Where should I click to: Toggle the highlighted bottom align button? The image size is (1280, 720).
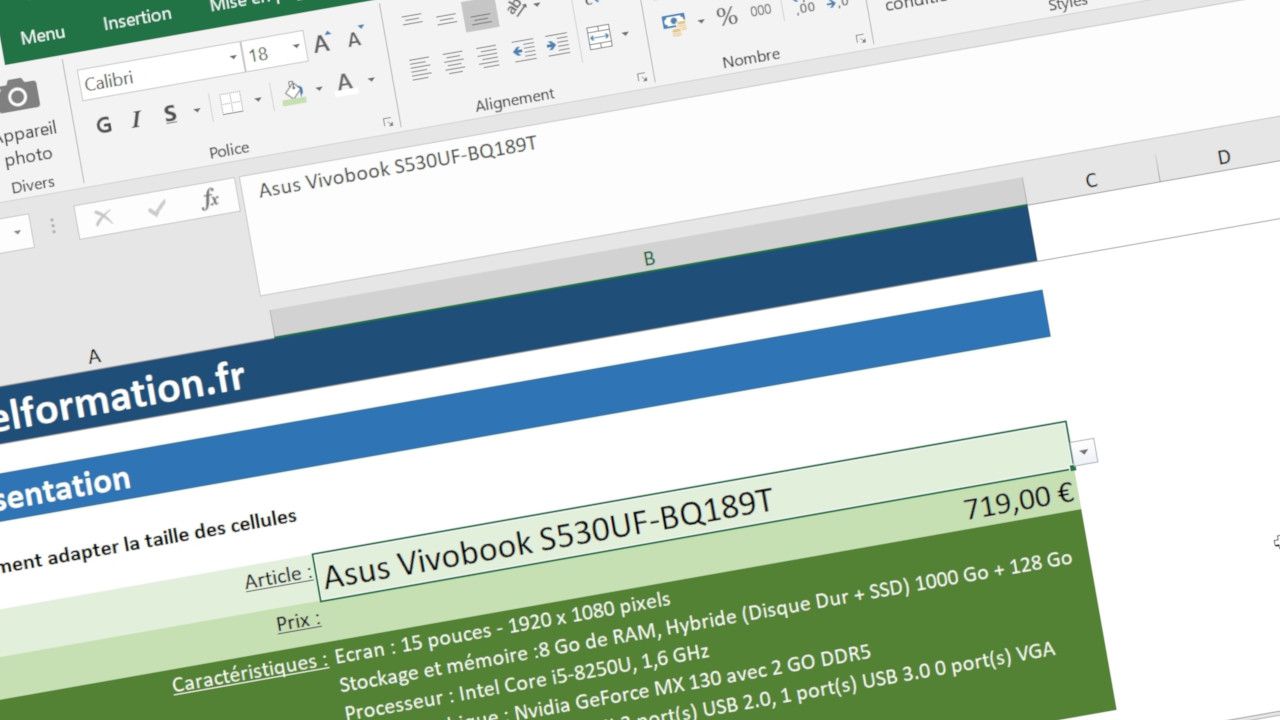click(481, 14)
